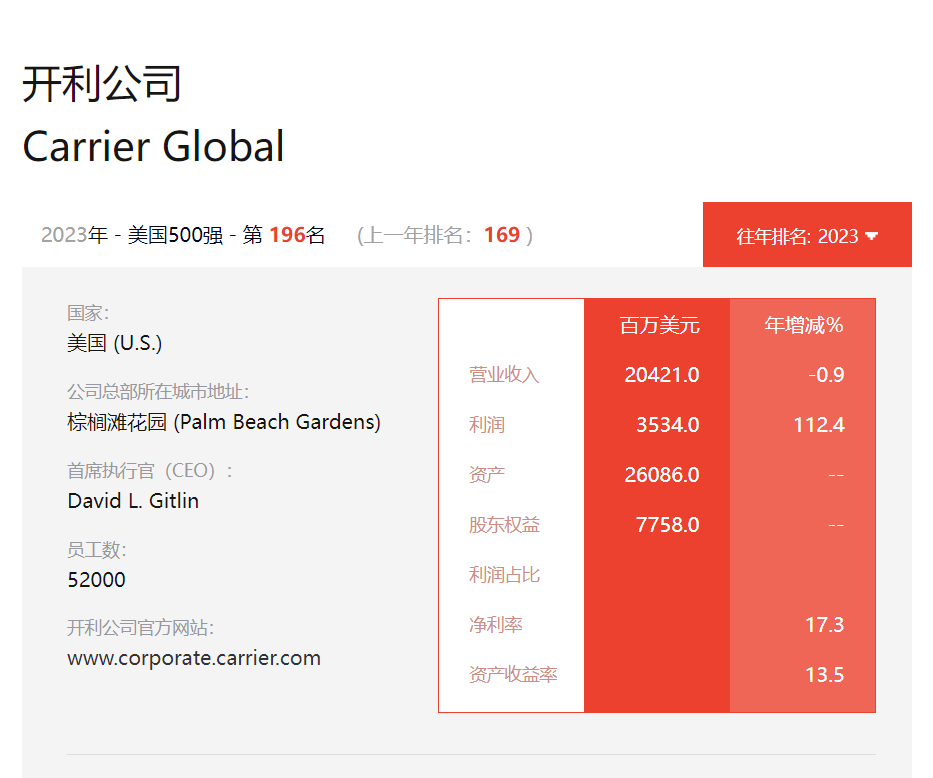Click the 股东权益 value 7758.0

click(x=667, y=525)
